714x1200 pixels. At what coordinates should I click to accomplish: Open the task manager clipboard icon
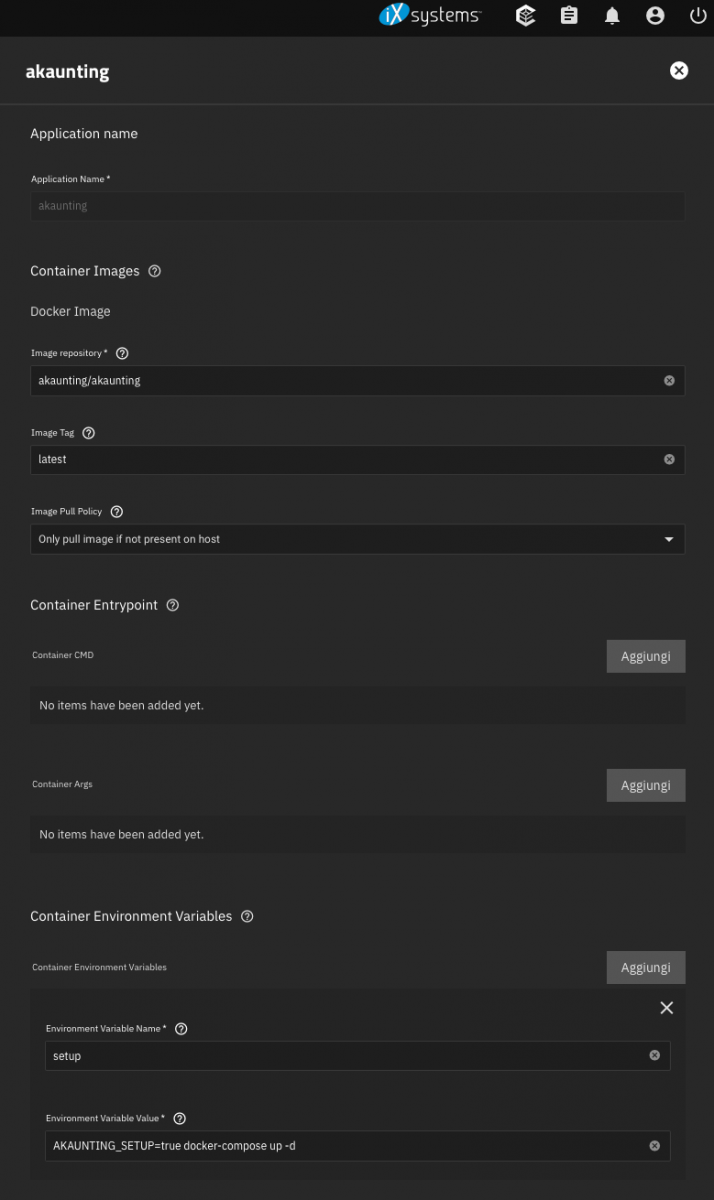click(x=569, y=16)
